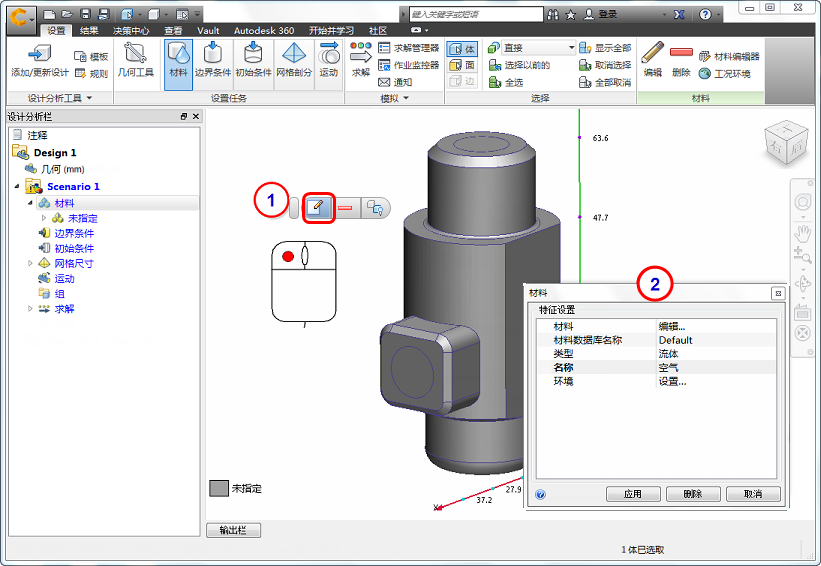The image size is (821, 566).
Task: Collapse the Scenario 1 tree node
Action: pos(16,186)
